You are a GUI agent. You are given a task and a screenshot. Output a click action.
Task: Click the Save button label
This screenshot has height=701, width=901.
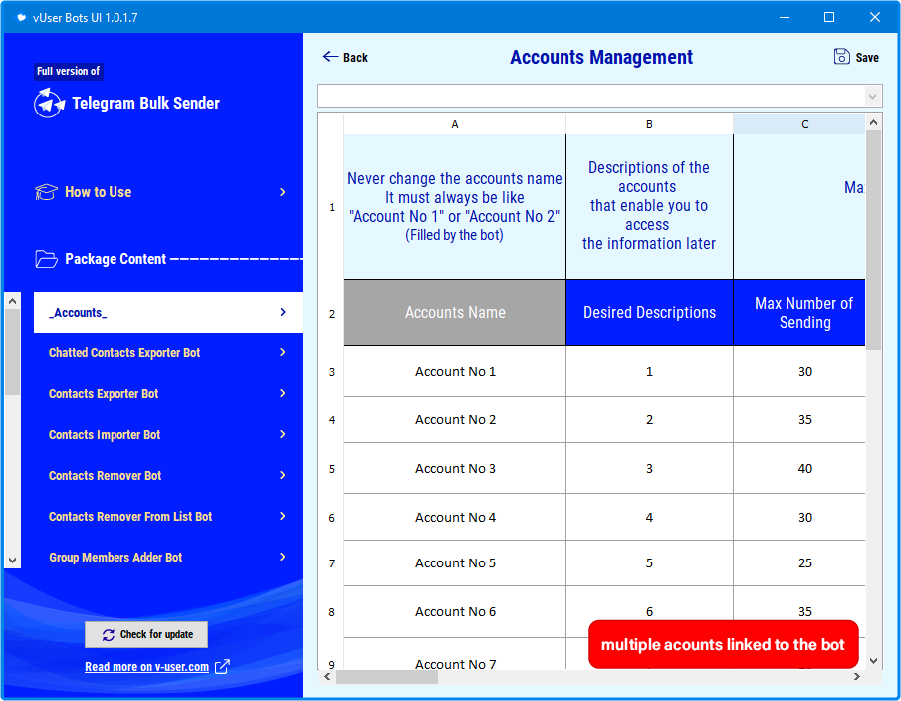(x=867, y=57)
